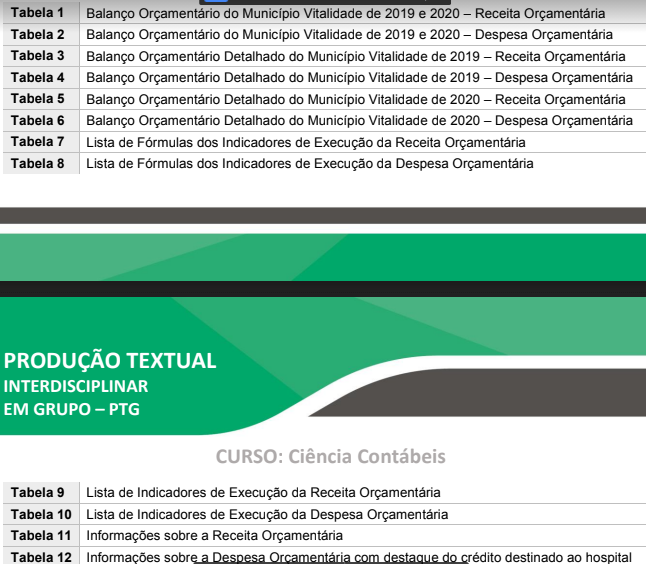The height and width of the screenshot is (564, 646).
Task: Select the 'Tabela 1' label cell
Action: 41,13
